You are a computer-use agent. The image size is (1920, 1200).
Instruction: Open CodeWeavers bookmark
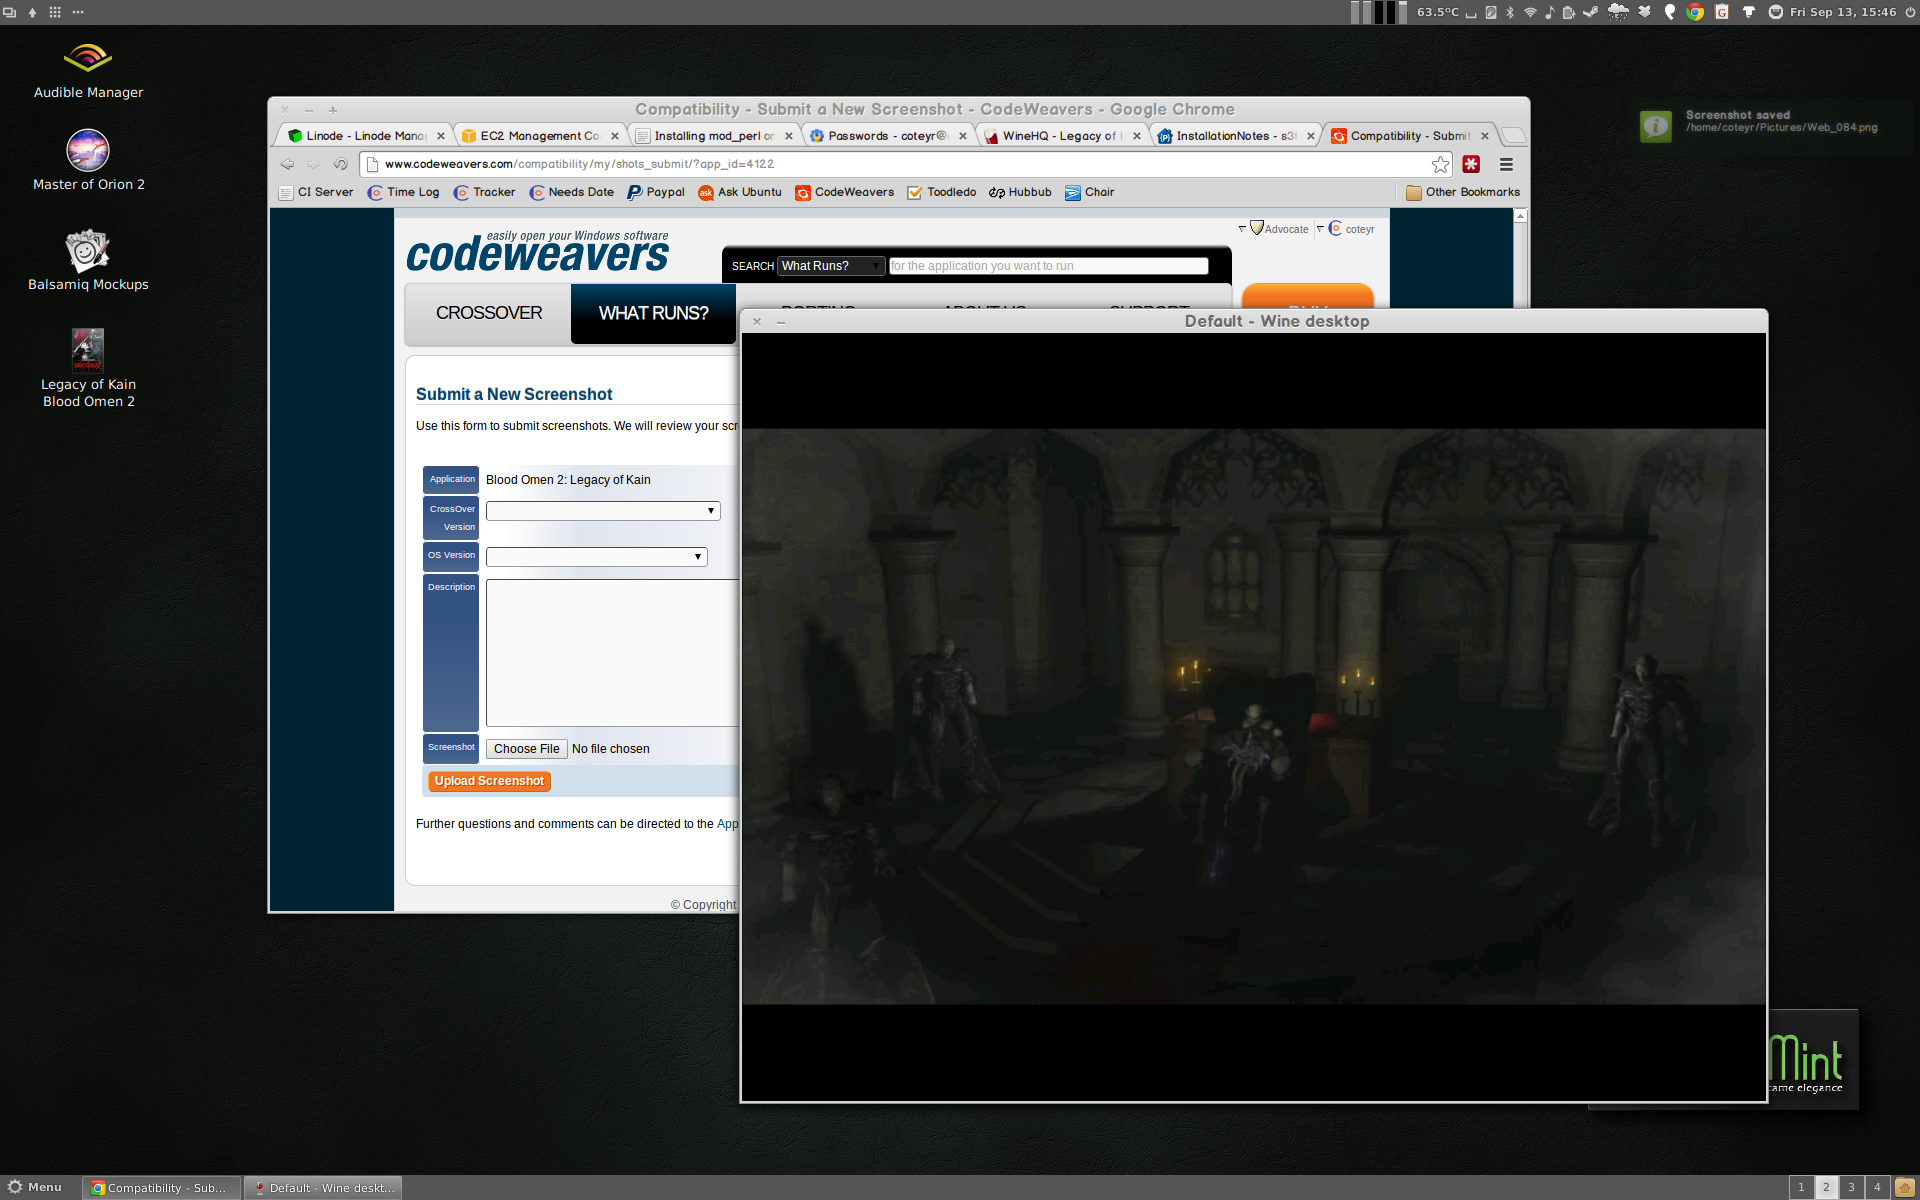tap(844, 192)
